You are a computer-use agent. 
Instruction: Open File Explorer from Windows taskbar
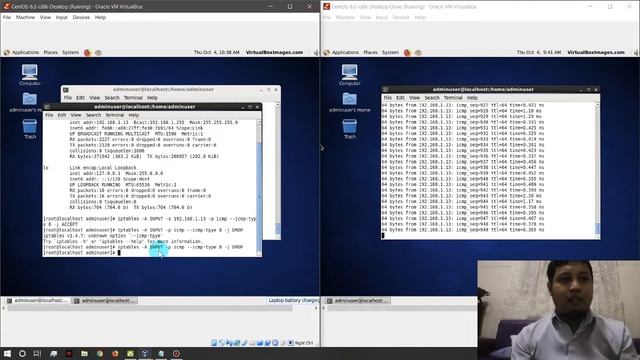(84, 353)
